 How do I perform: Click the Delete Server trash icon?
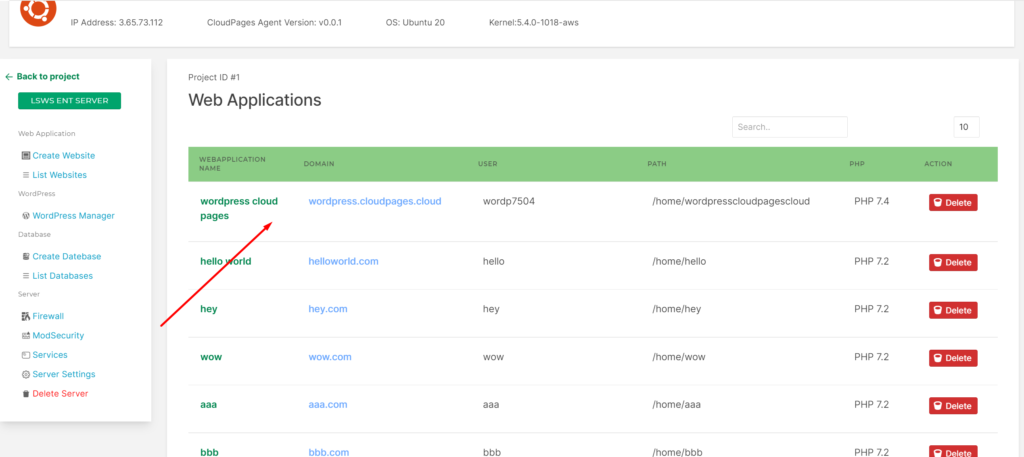click(x=25, y=394)
